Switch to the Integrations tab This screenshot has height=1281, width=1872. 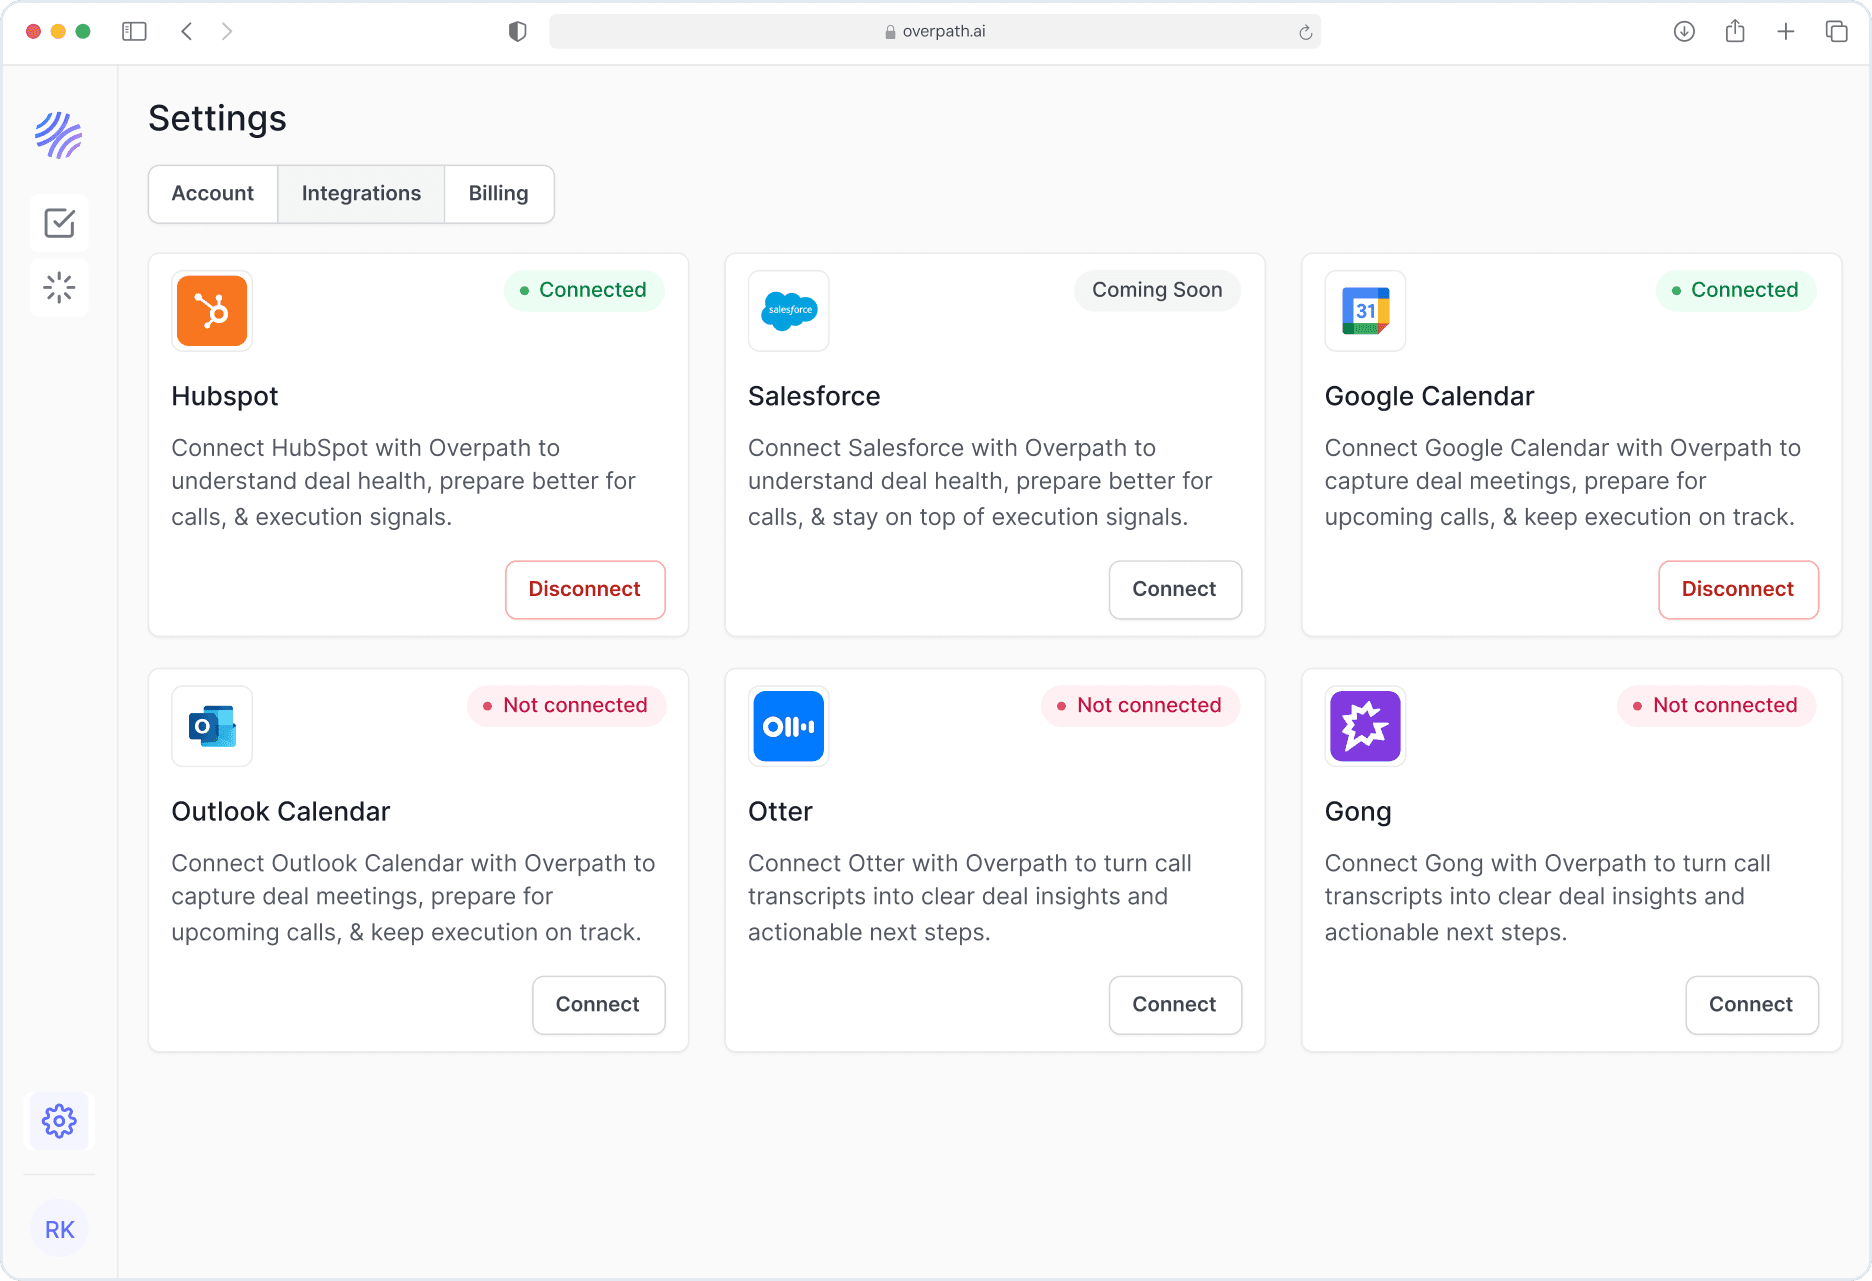tap(361, 194)
